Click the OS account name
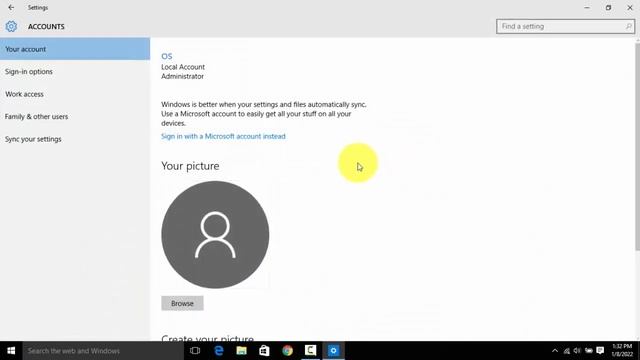Image resolution: width=640 pixels, height=360 pixels. click(167, 56)
